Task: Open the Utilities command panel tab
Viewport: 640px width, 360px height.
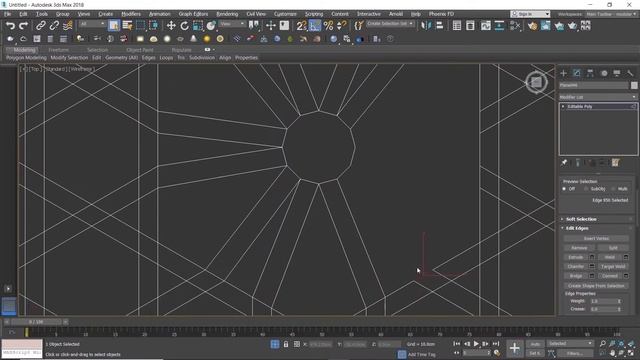Action: click(630, 73)
